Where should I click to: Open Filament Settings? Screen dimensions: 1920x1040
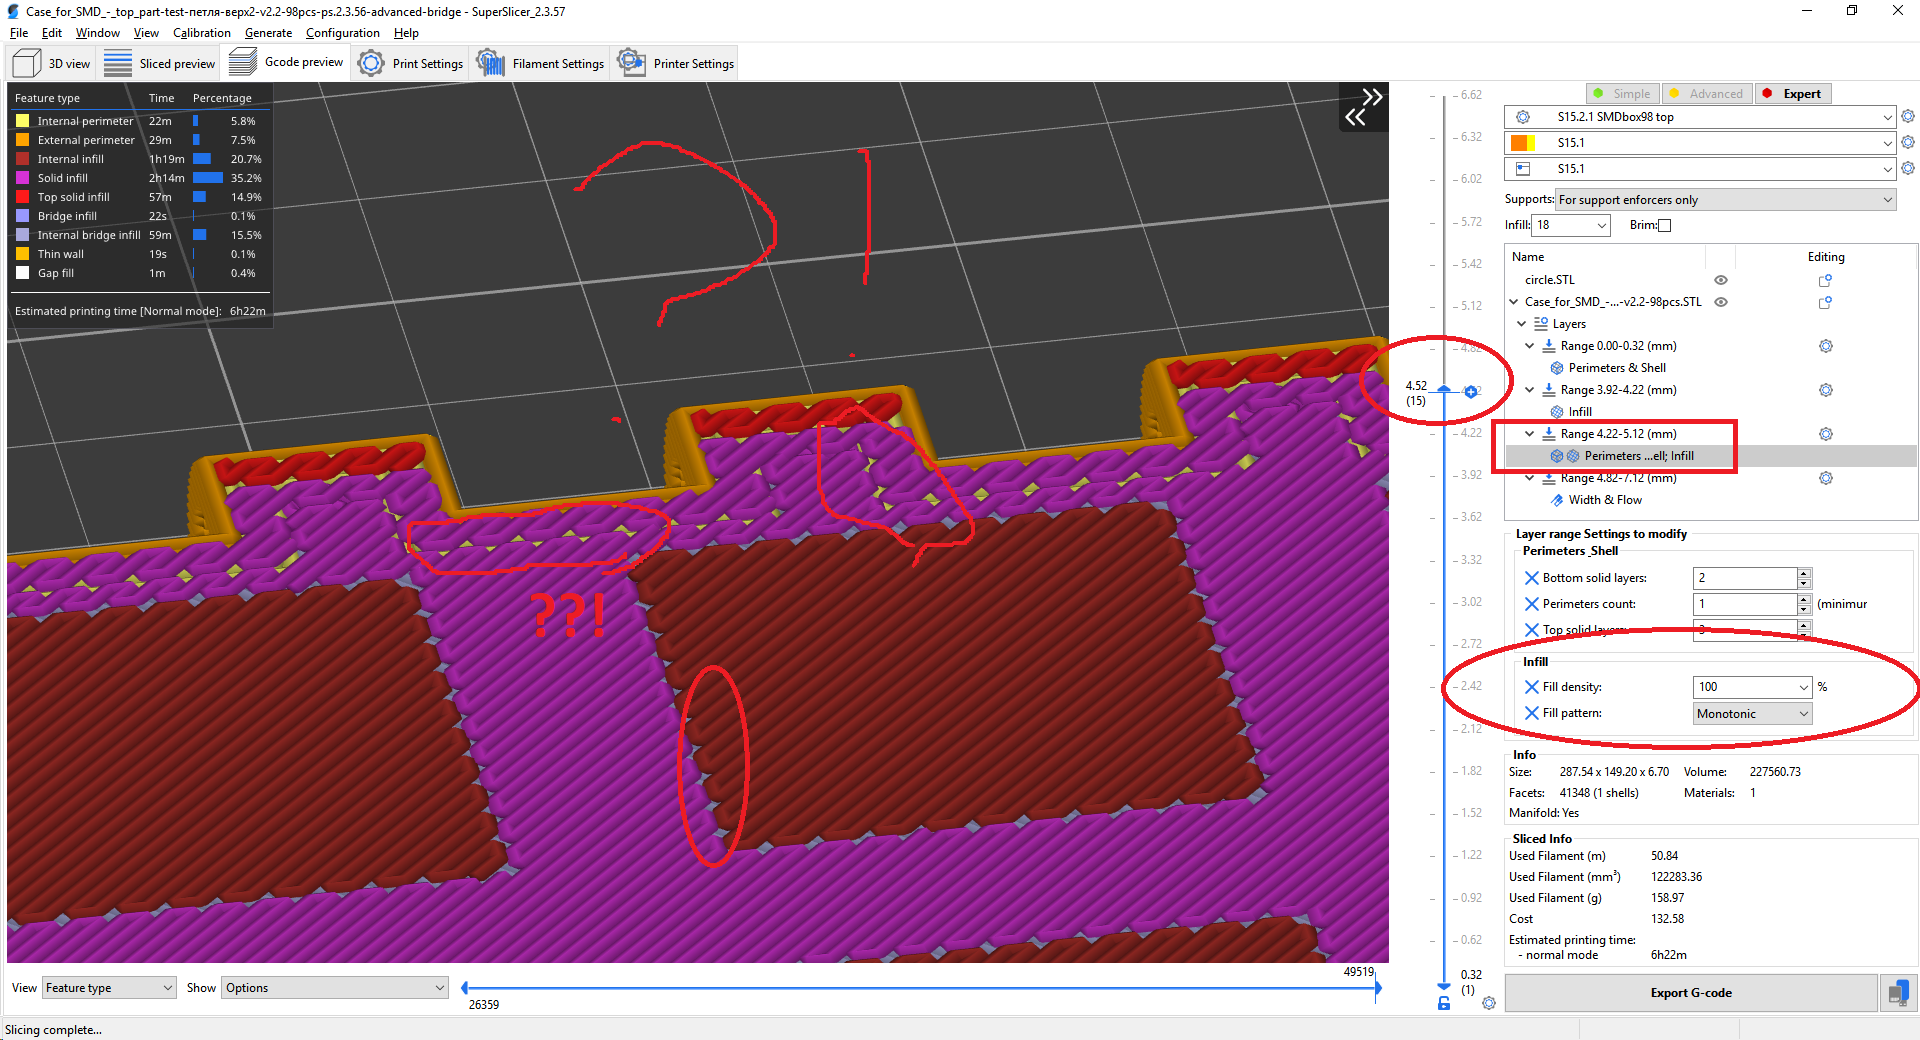pos(540,62)
